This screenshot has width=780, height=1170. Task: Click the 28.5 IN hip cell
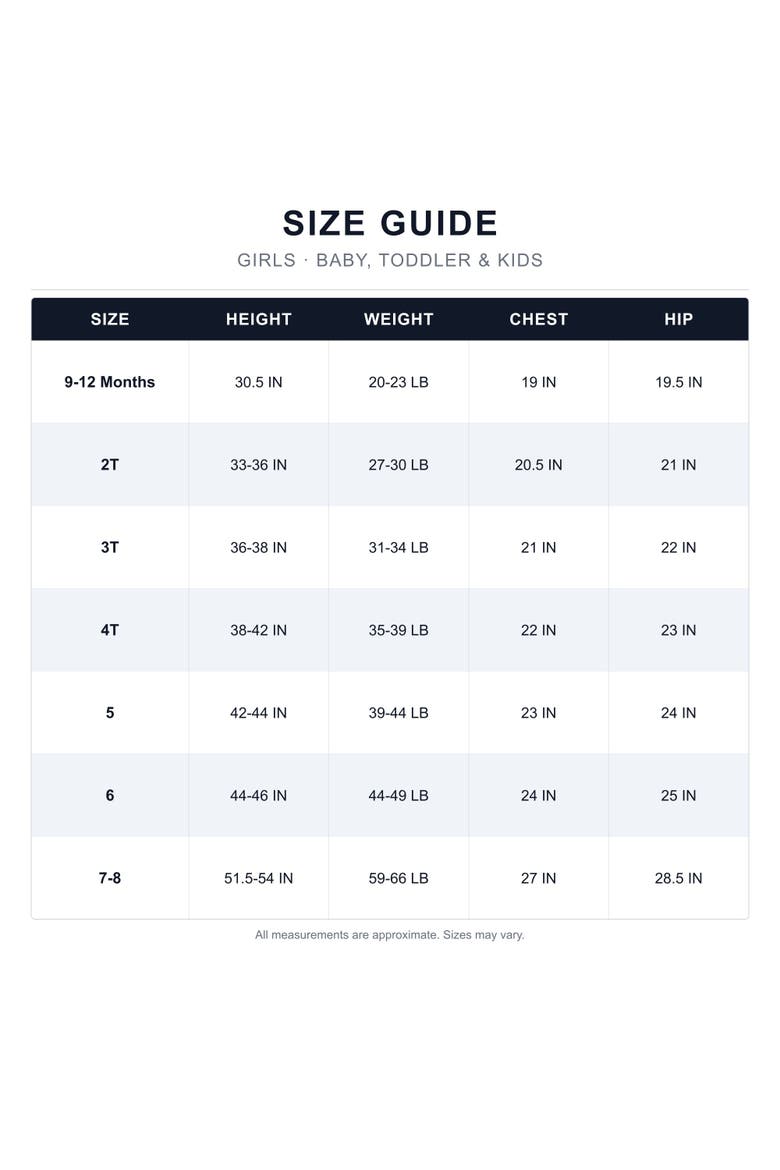coord(678,878)
